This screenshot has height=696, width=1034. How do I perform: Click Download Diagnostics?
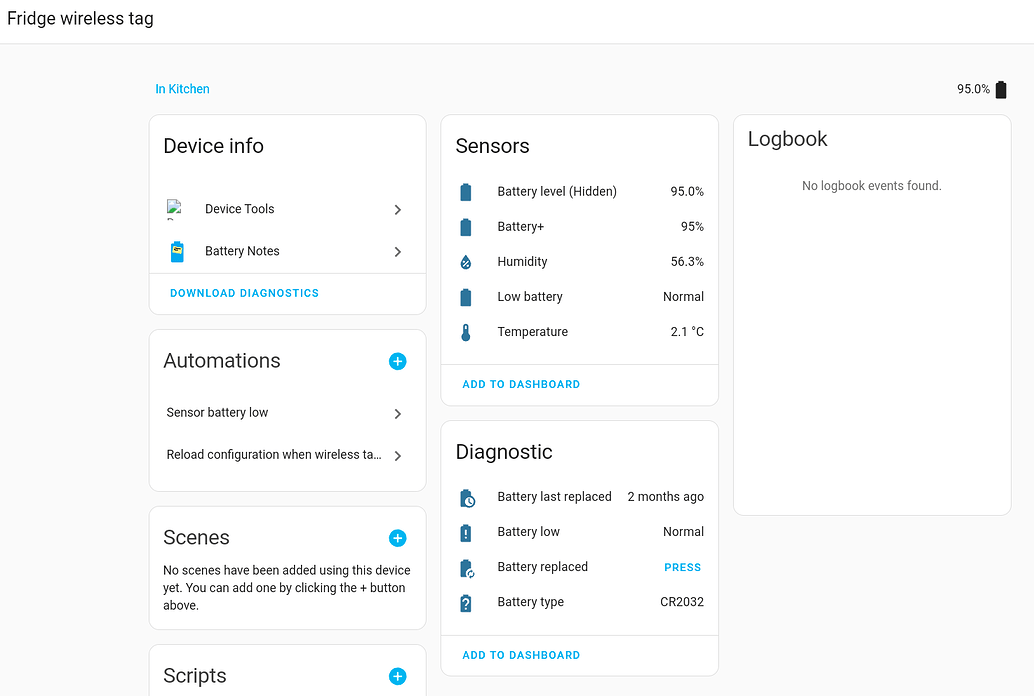245,293
